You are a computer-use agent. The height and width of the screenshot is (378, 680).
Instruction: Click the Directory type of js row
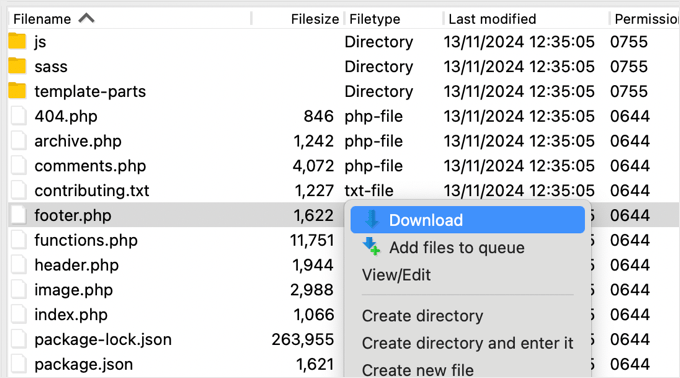point(379,42)
